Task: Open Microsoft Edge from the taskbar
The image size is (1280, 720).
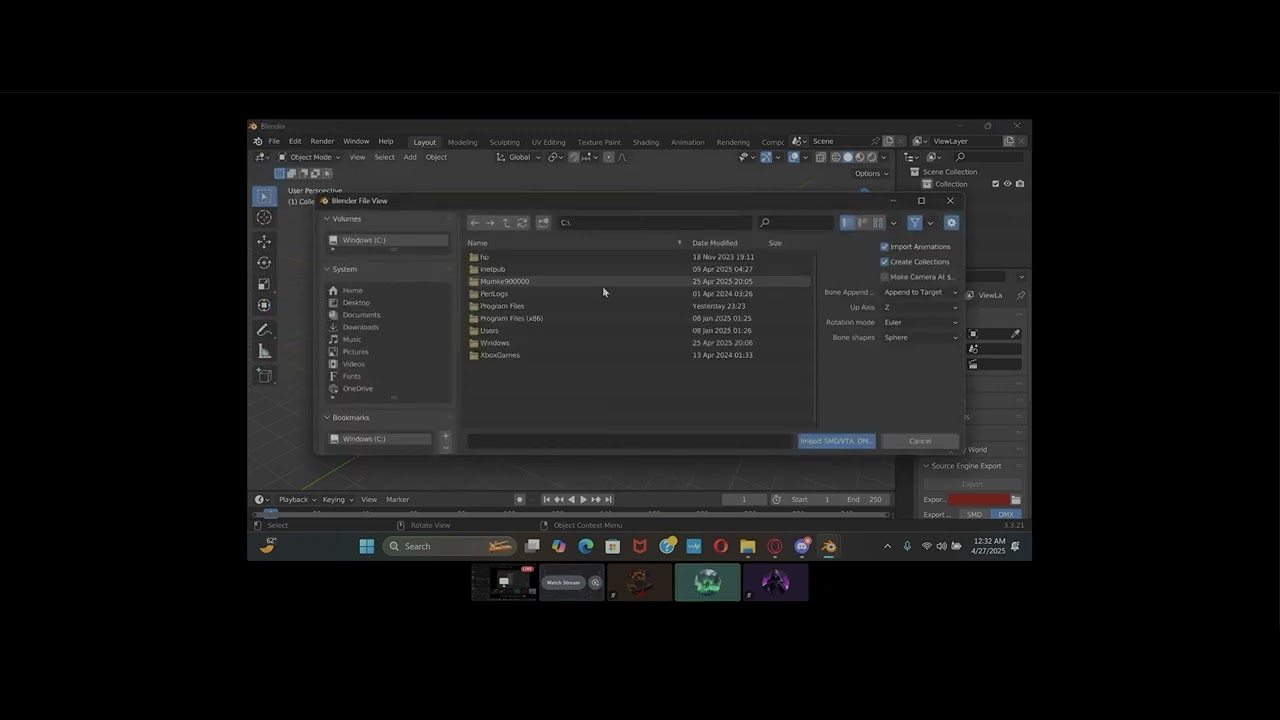Action: pos(586,546)
